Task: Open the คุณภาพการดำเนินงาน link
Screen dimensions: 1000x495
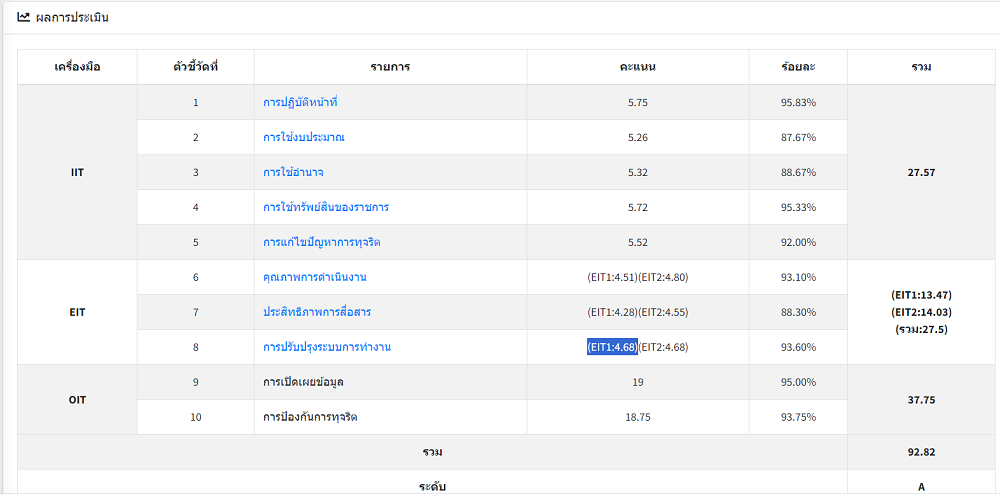Action: pyautogui.click(x=314, y=277)
